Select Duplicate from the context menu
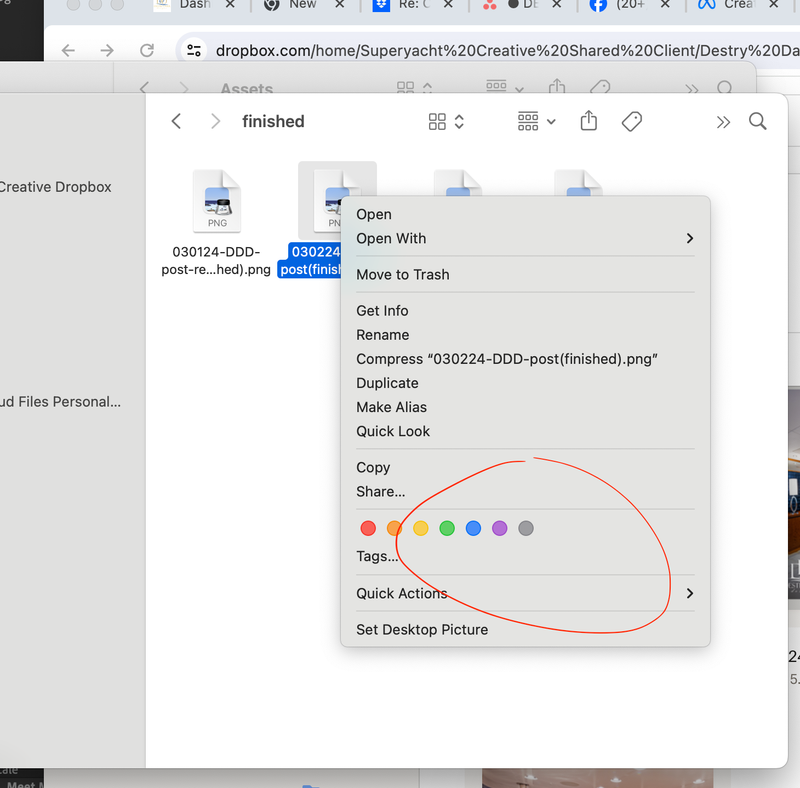Viewport: 800px width, 788px height. (x=387, y=383)
